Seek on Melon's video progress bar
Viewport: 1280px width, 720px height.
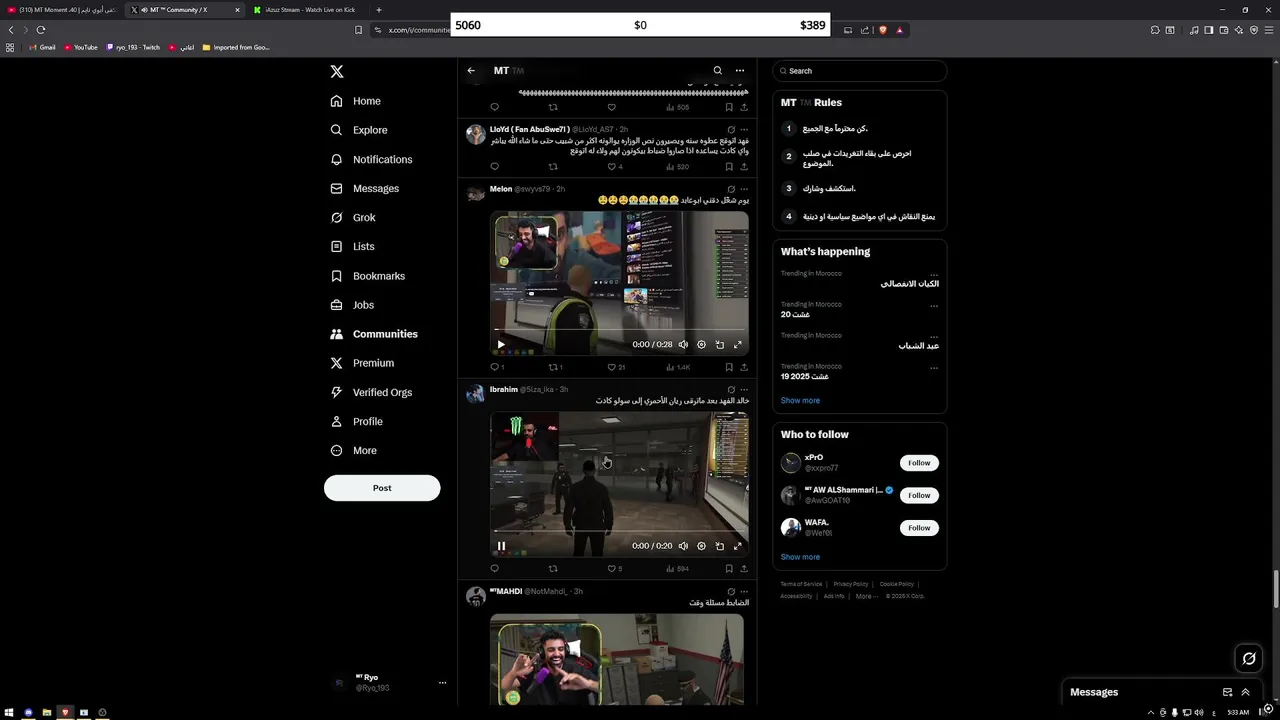pos(619,330)
